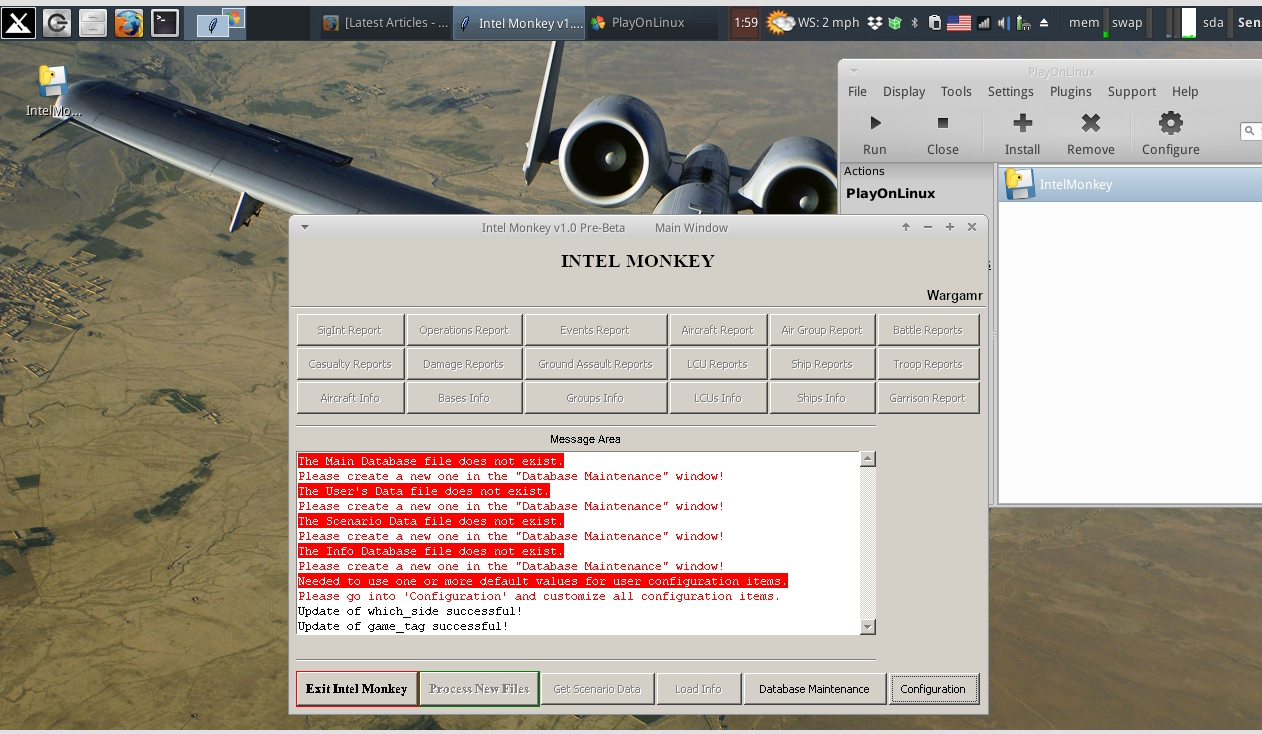Click the Process New Files button
The width and height of the screenshot is (1262, 734).
[479, 689]
